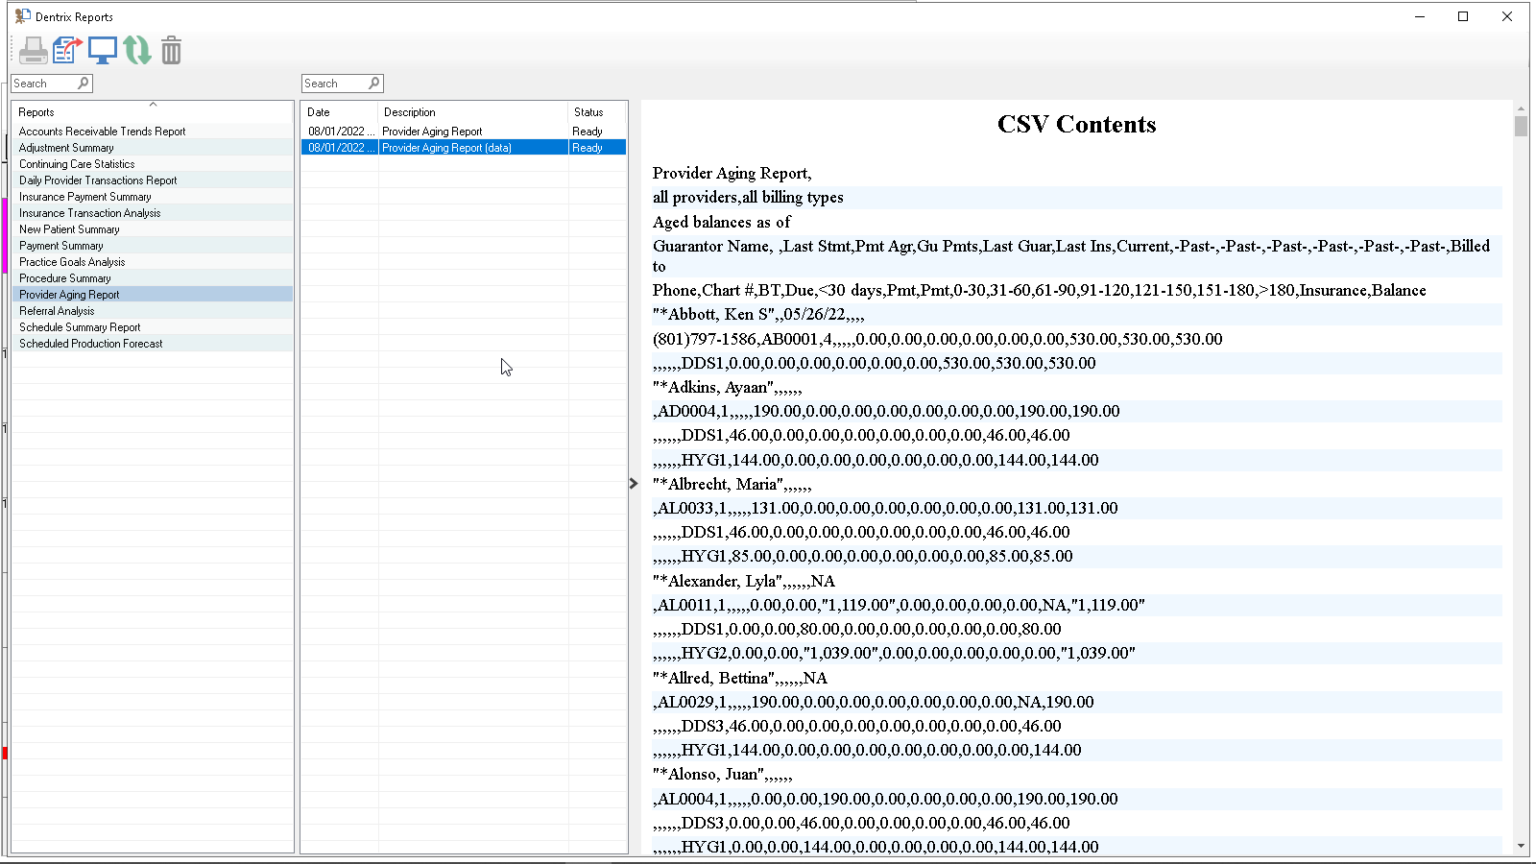Viewport: 1536px width, 864px height.
Task: Delete the selected report via trash icon
Action: pyautogui.click(x=171, y=50)
